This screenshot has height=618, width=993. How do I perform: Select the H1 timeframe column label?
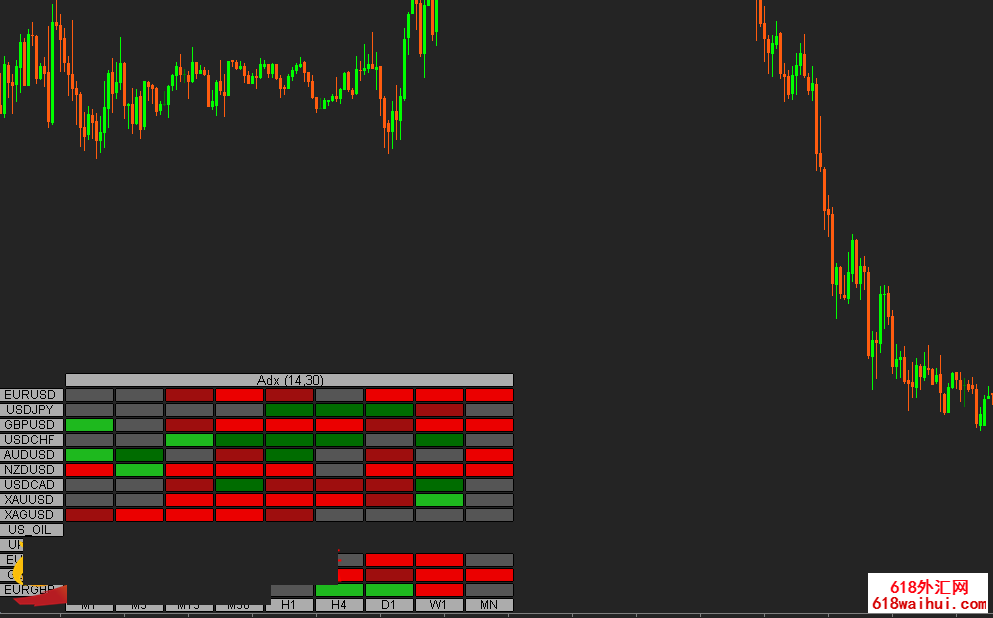click(x=289, y=605)
